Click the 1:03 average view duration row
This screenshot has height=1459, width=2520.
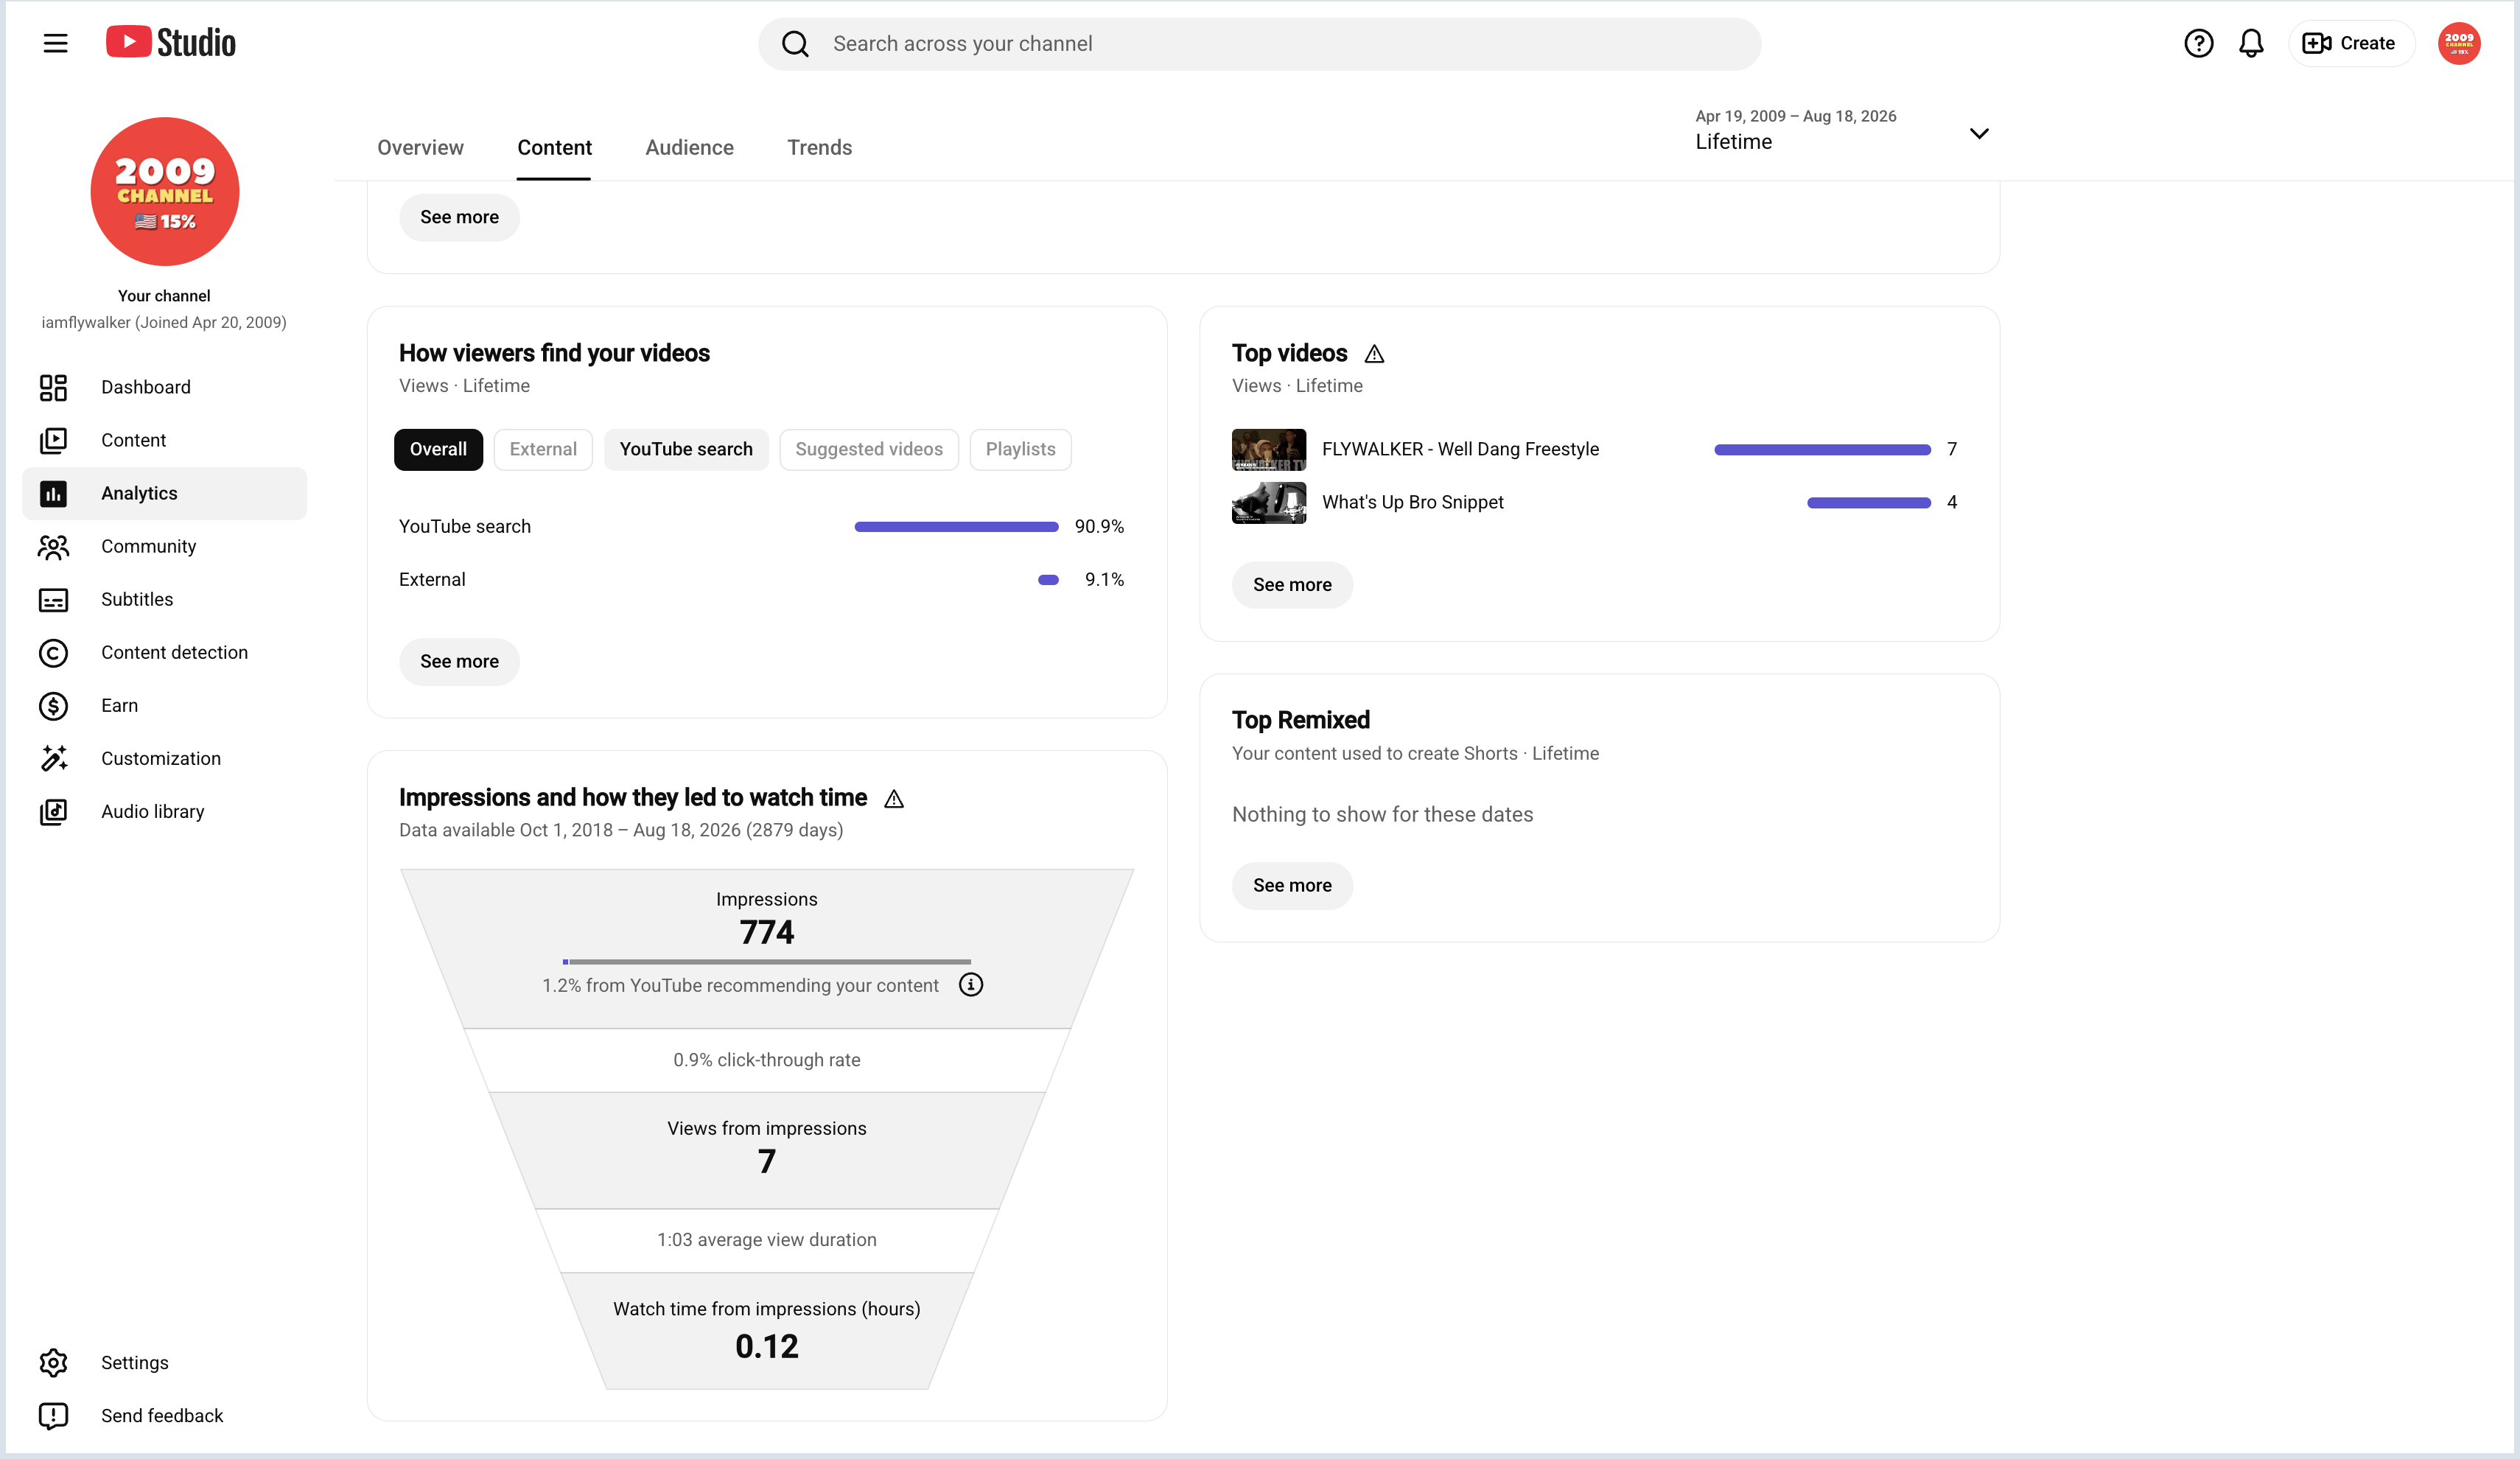[767, 1239]
